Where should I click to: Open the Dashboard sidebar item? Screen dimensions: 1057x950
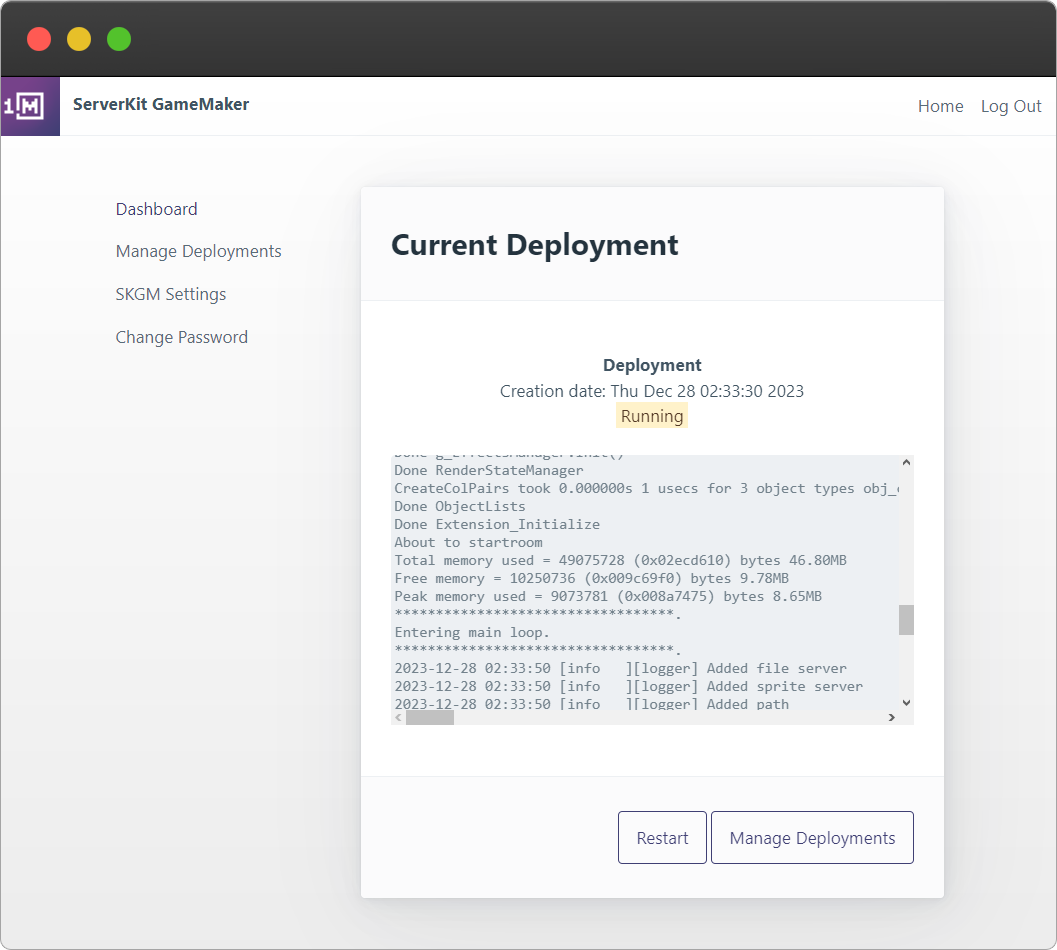click(156, 209)
